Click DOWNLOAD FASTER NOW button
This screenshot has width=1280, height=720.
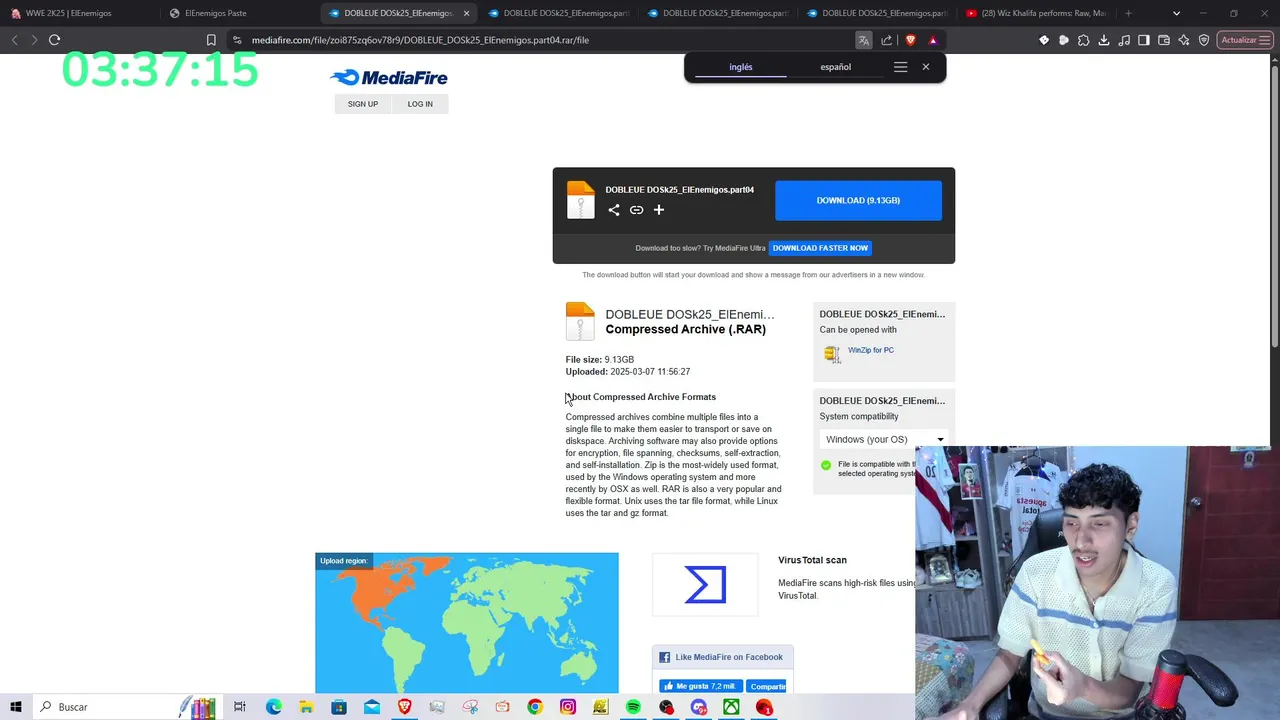tap(820, 248)
